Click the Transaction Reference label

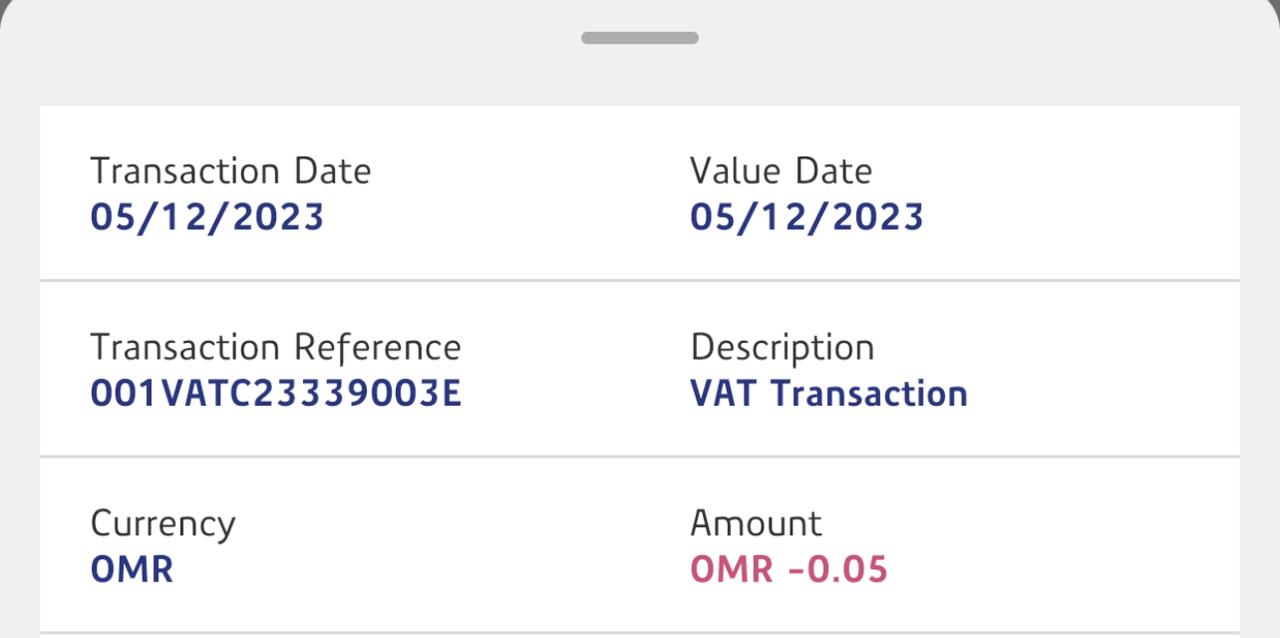point(275,347)
